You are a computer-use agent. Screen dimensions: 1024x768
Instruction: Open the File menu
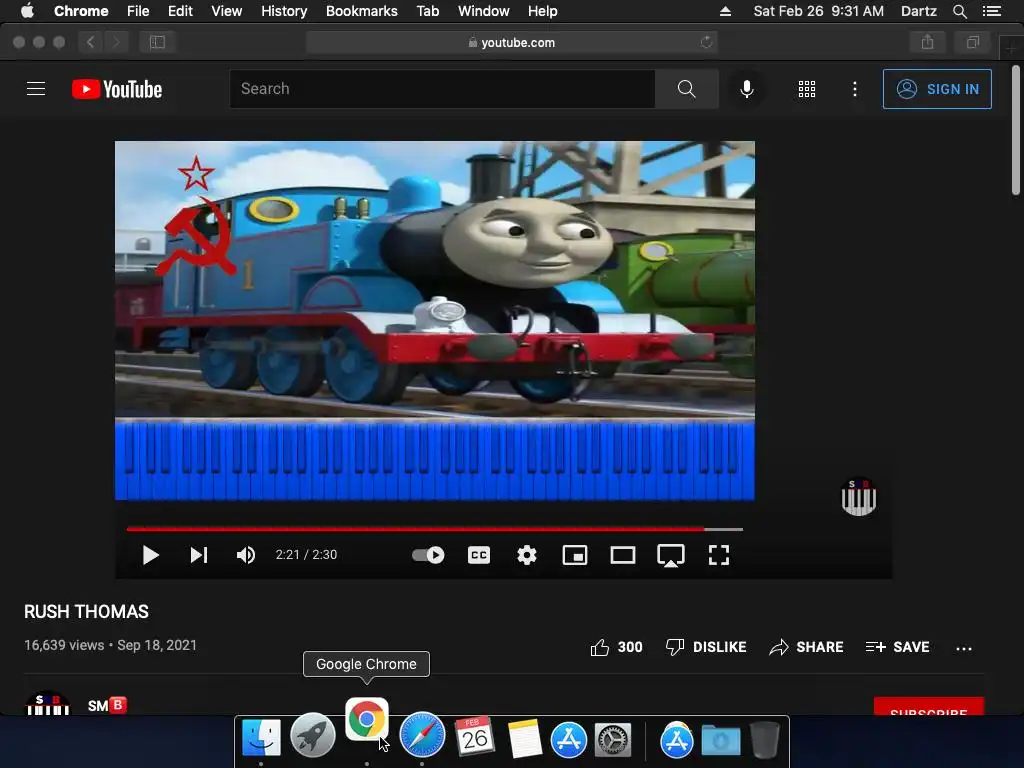(x=138, y=11)
